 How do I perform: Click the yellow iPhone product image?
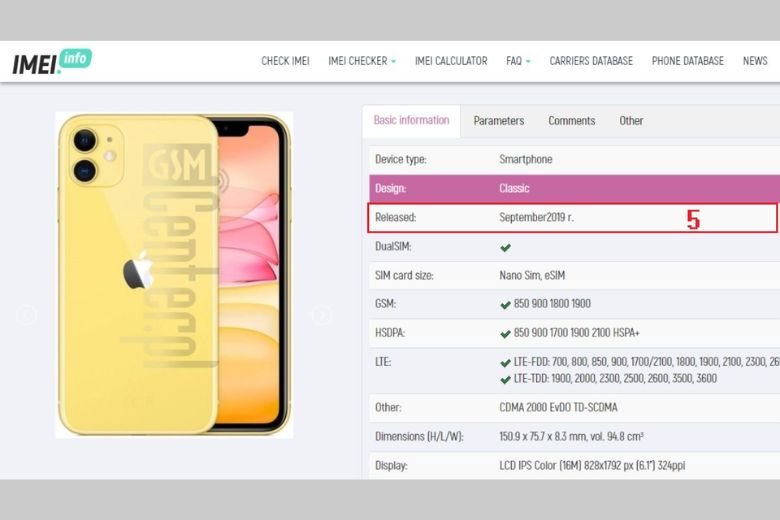click(174, 274)
